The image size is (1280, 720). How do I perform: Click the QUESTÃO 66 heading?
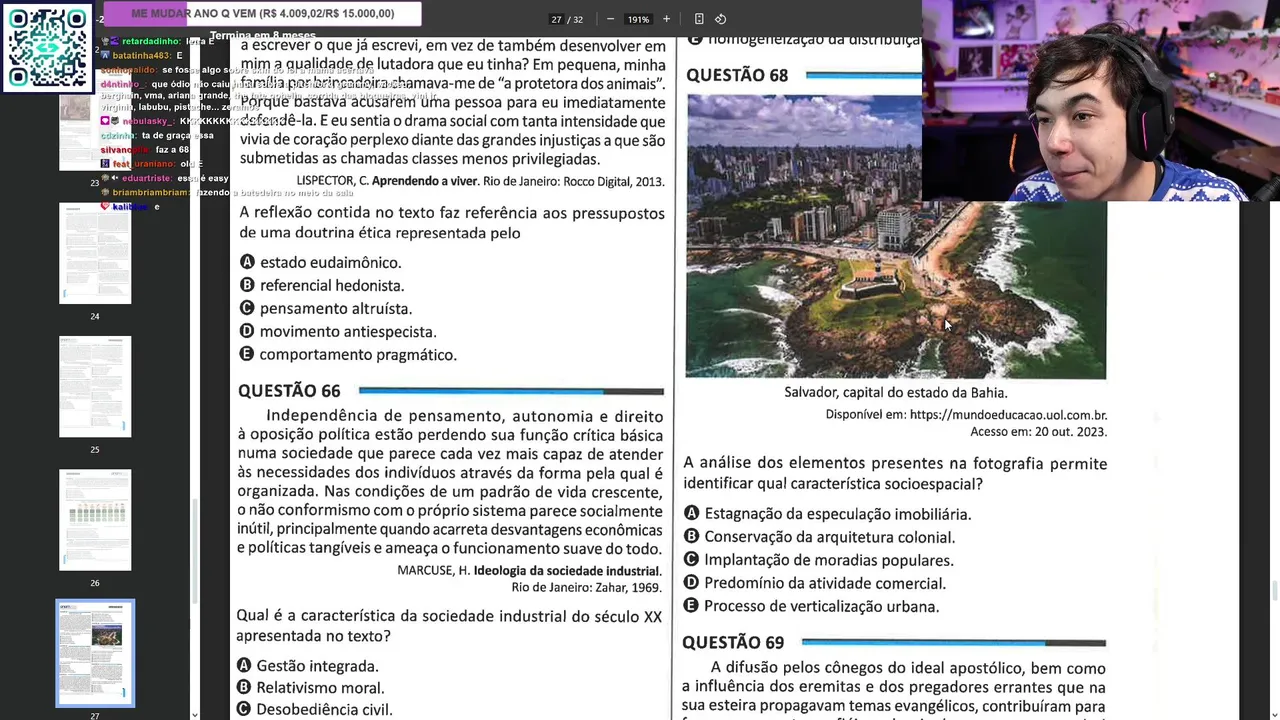coord(289,391)
